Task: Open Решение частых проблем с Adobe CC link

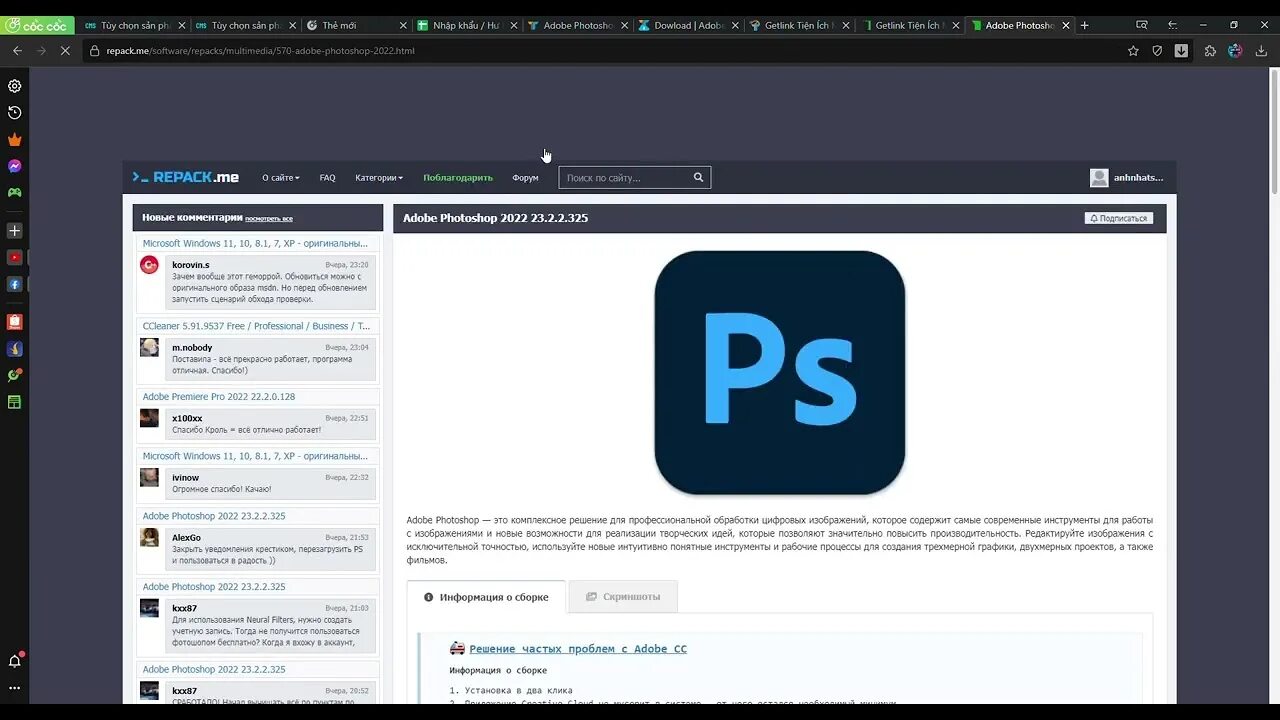Action: click(x=578, y=649)
